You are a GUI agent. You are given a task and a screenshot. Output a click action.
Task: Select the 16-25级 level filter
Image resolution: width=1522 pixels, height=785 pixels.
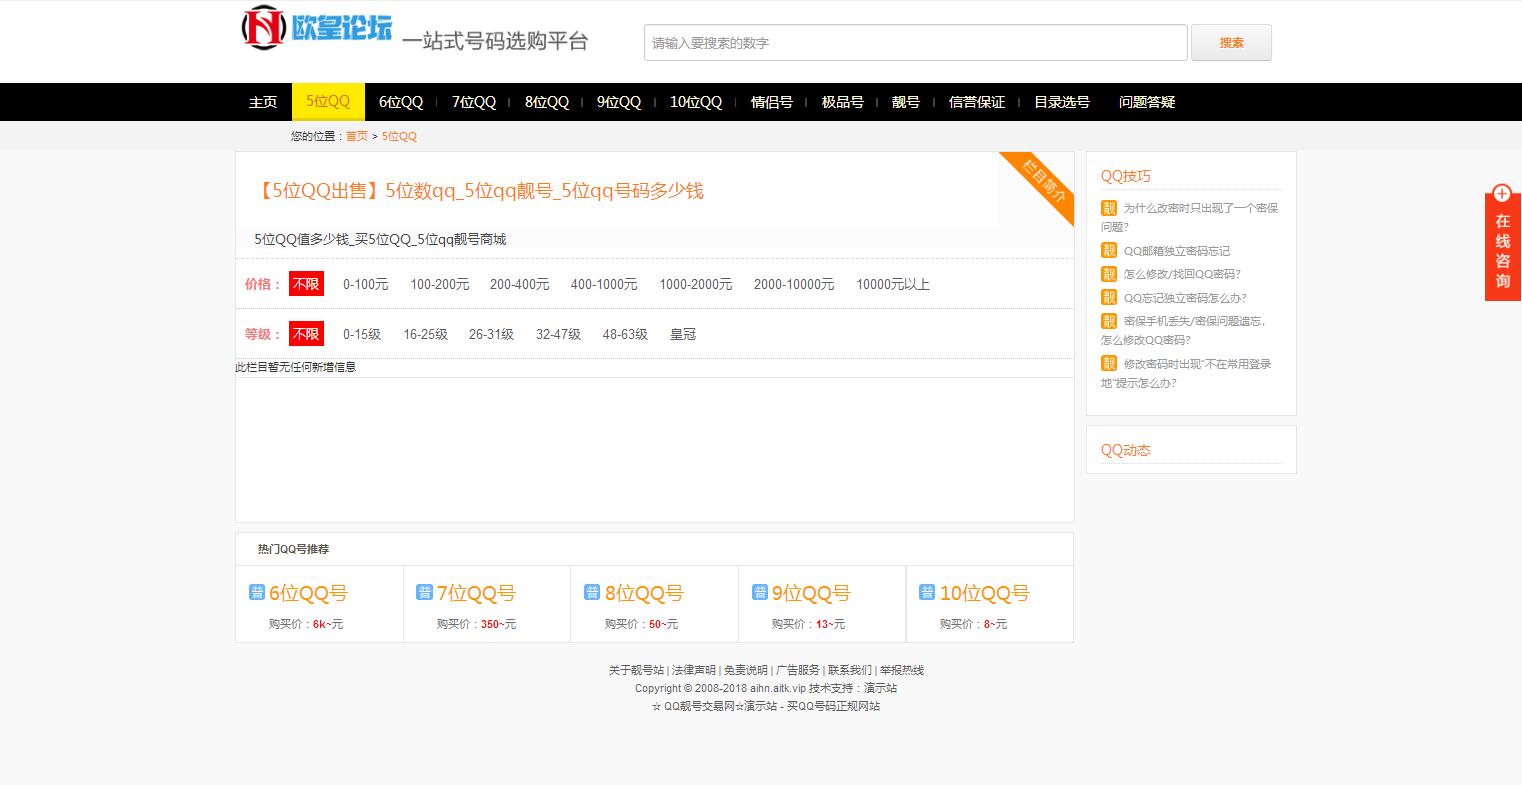click(x=425, y=334)
